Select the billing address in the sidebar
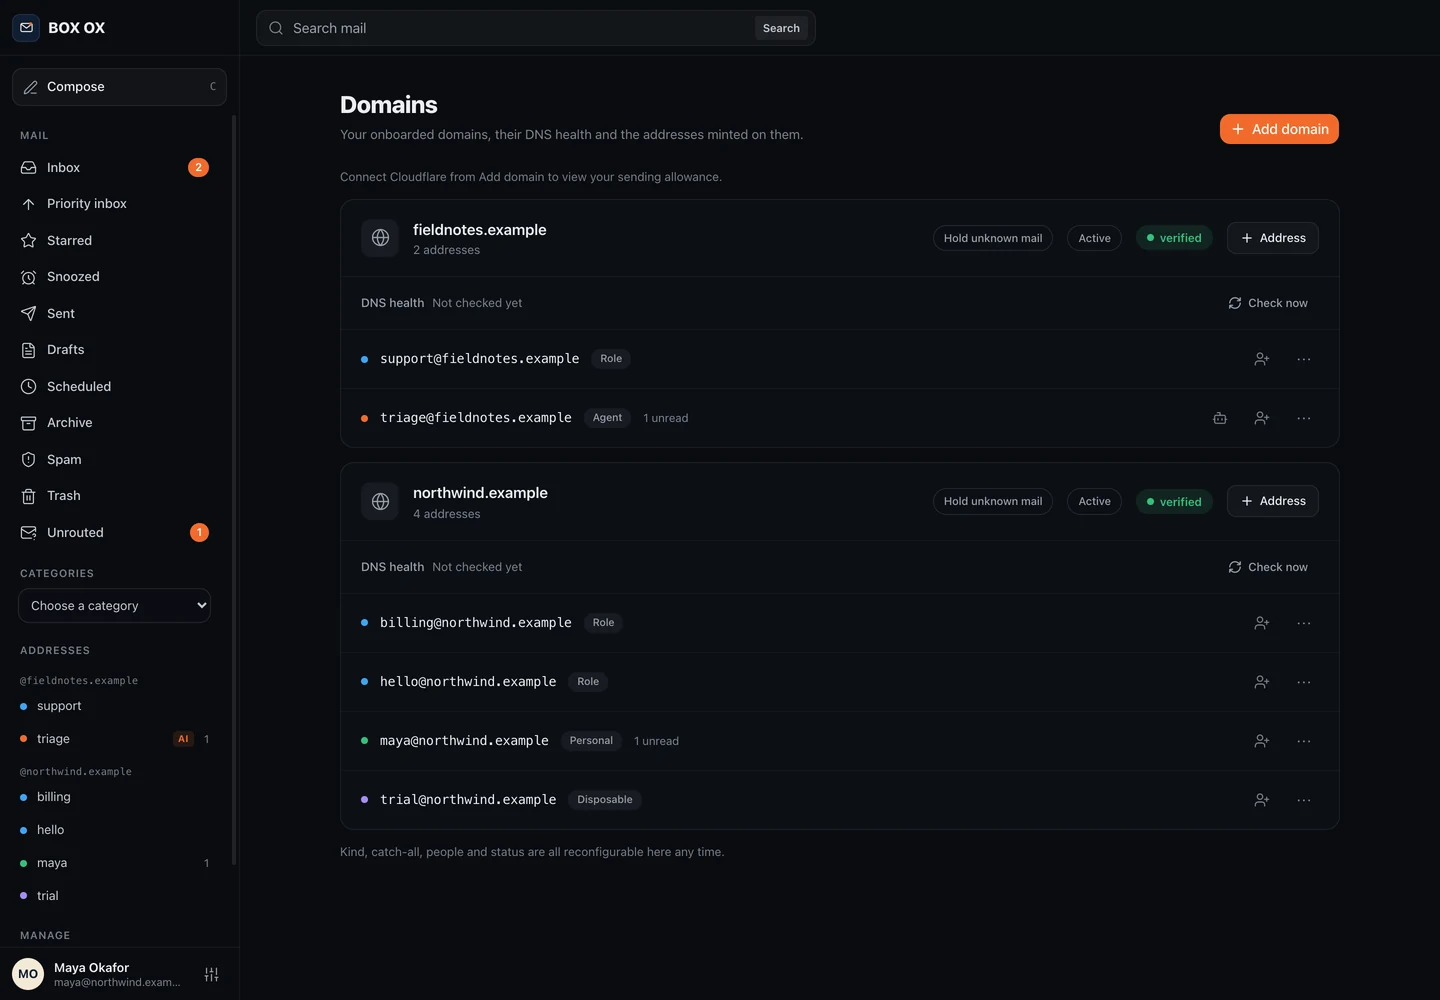 click(115, 797)
